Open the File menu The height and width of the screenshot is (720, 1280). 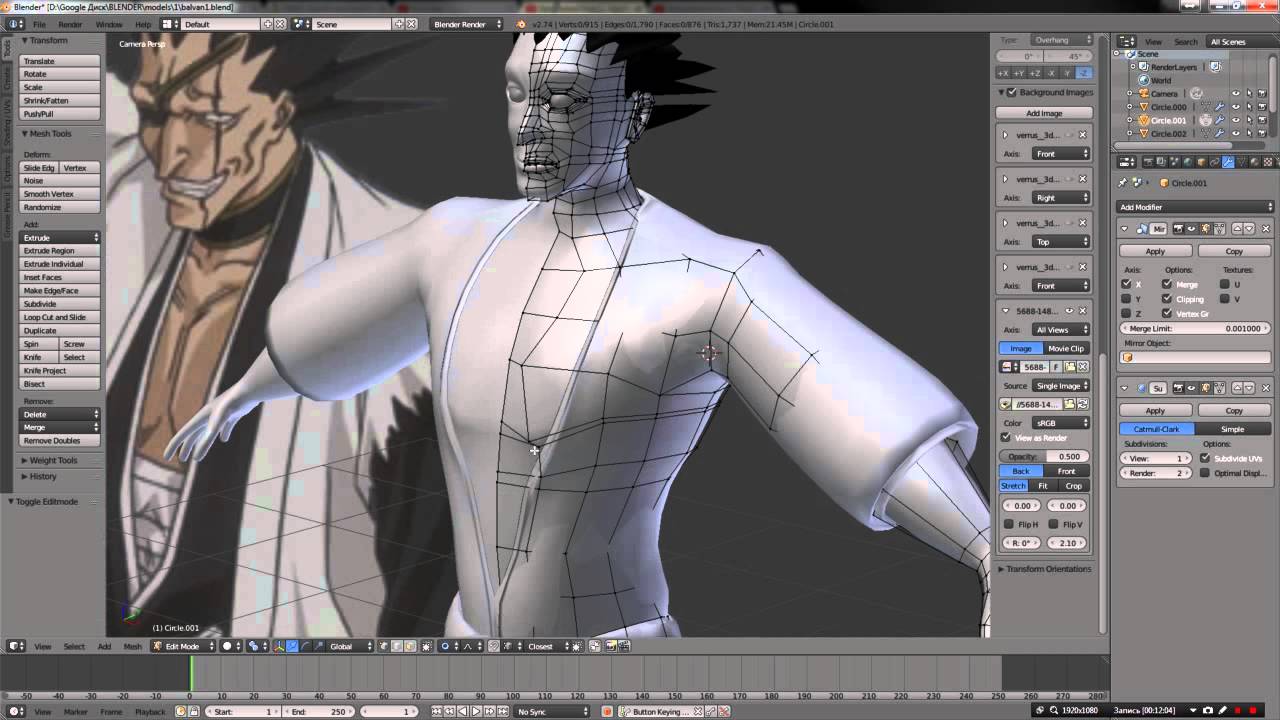click(x=39, y=24)
